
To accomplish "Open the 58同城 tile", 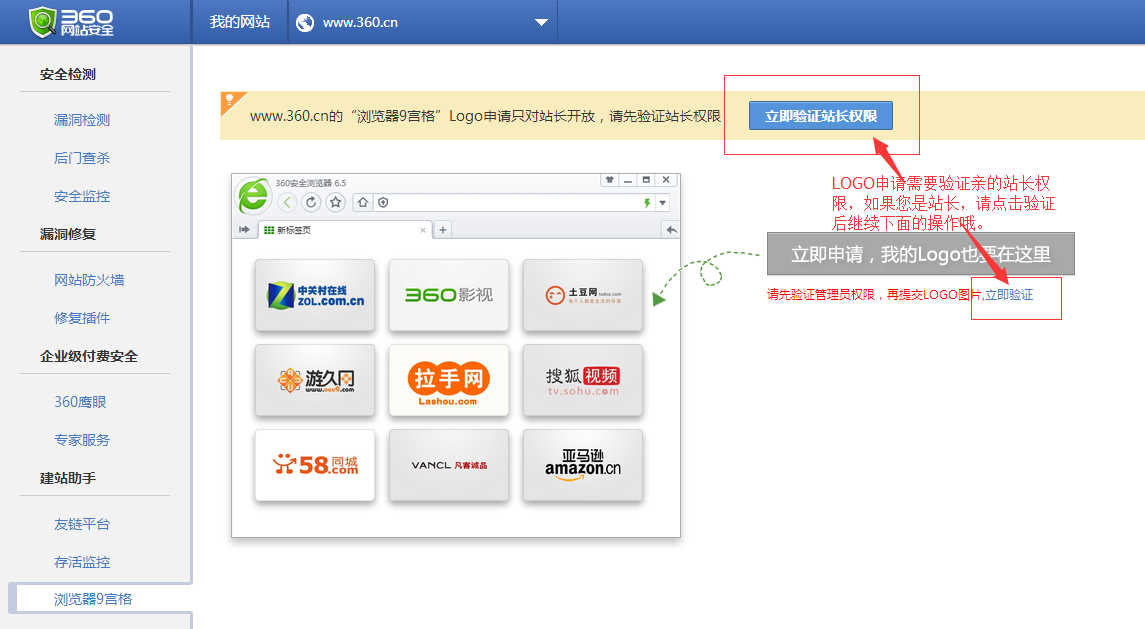I will click(x=315, y=465).
